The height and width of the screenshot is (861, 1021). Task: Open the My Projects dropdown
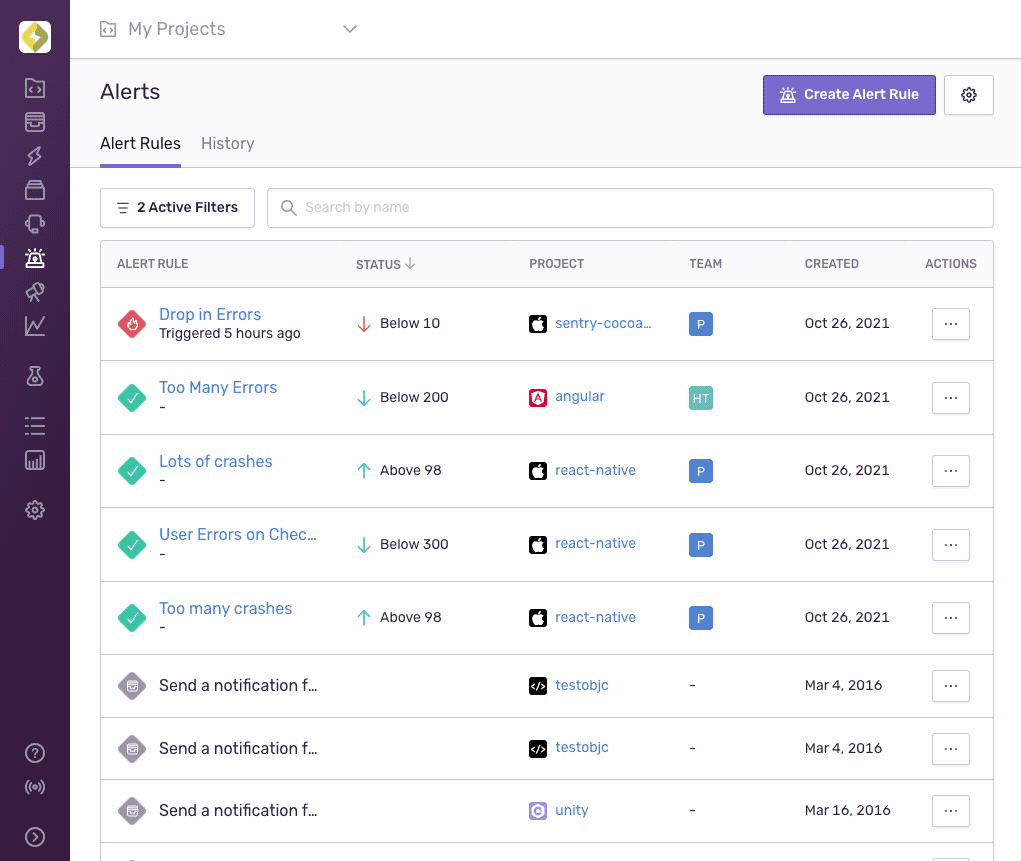[228, 29]
